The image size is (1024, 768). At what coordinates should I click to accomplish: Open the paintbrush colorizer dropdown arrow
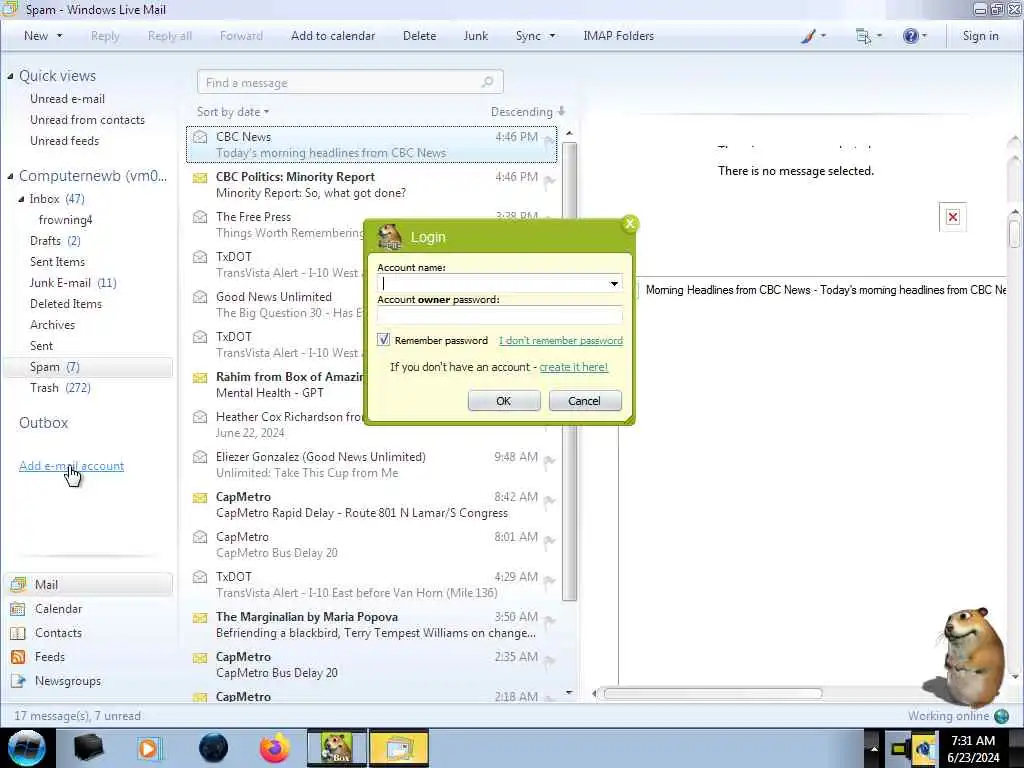pyautogui.click(x=823, y=36)
